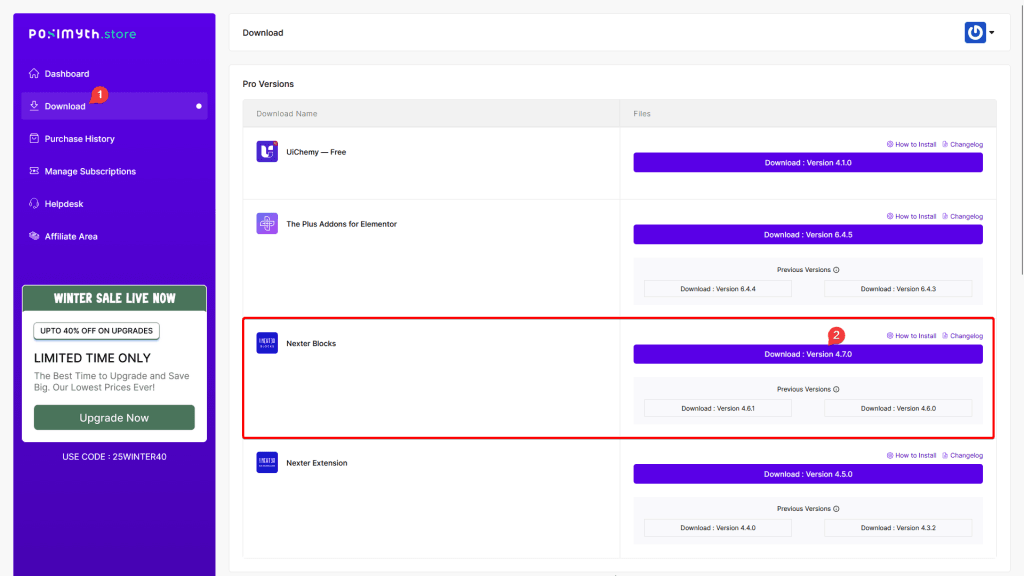Click the Nexter Extension product icon
This screenshot has width=1024, height=576.
point(267,463)
